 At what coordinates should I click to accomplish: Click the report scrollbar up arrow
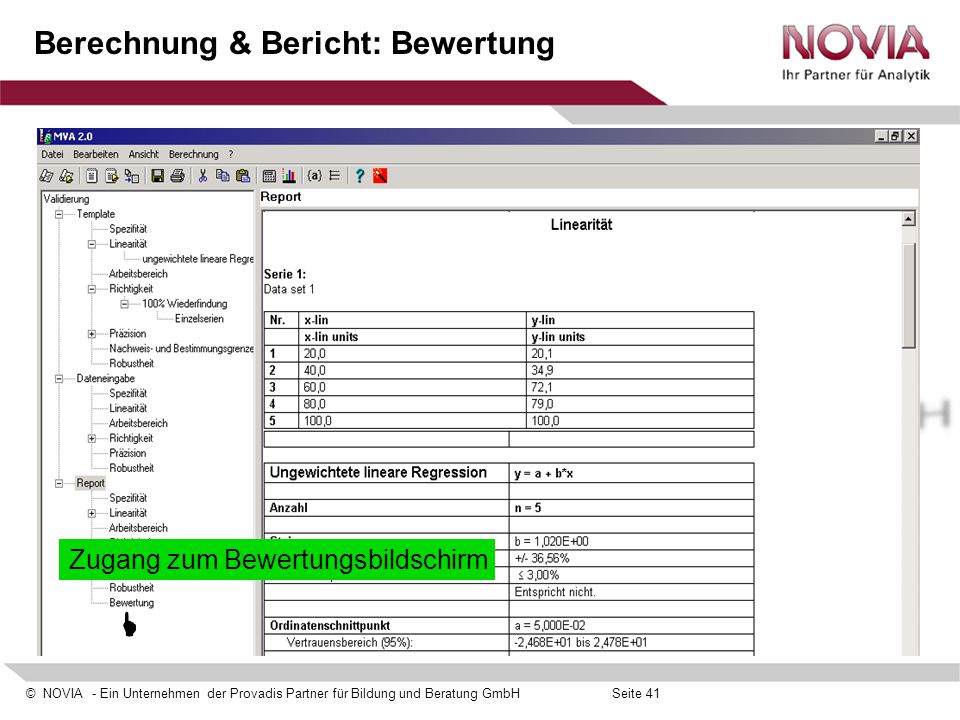(909, 219)
